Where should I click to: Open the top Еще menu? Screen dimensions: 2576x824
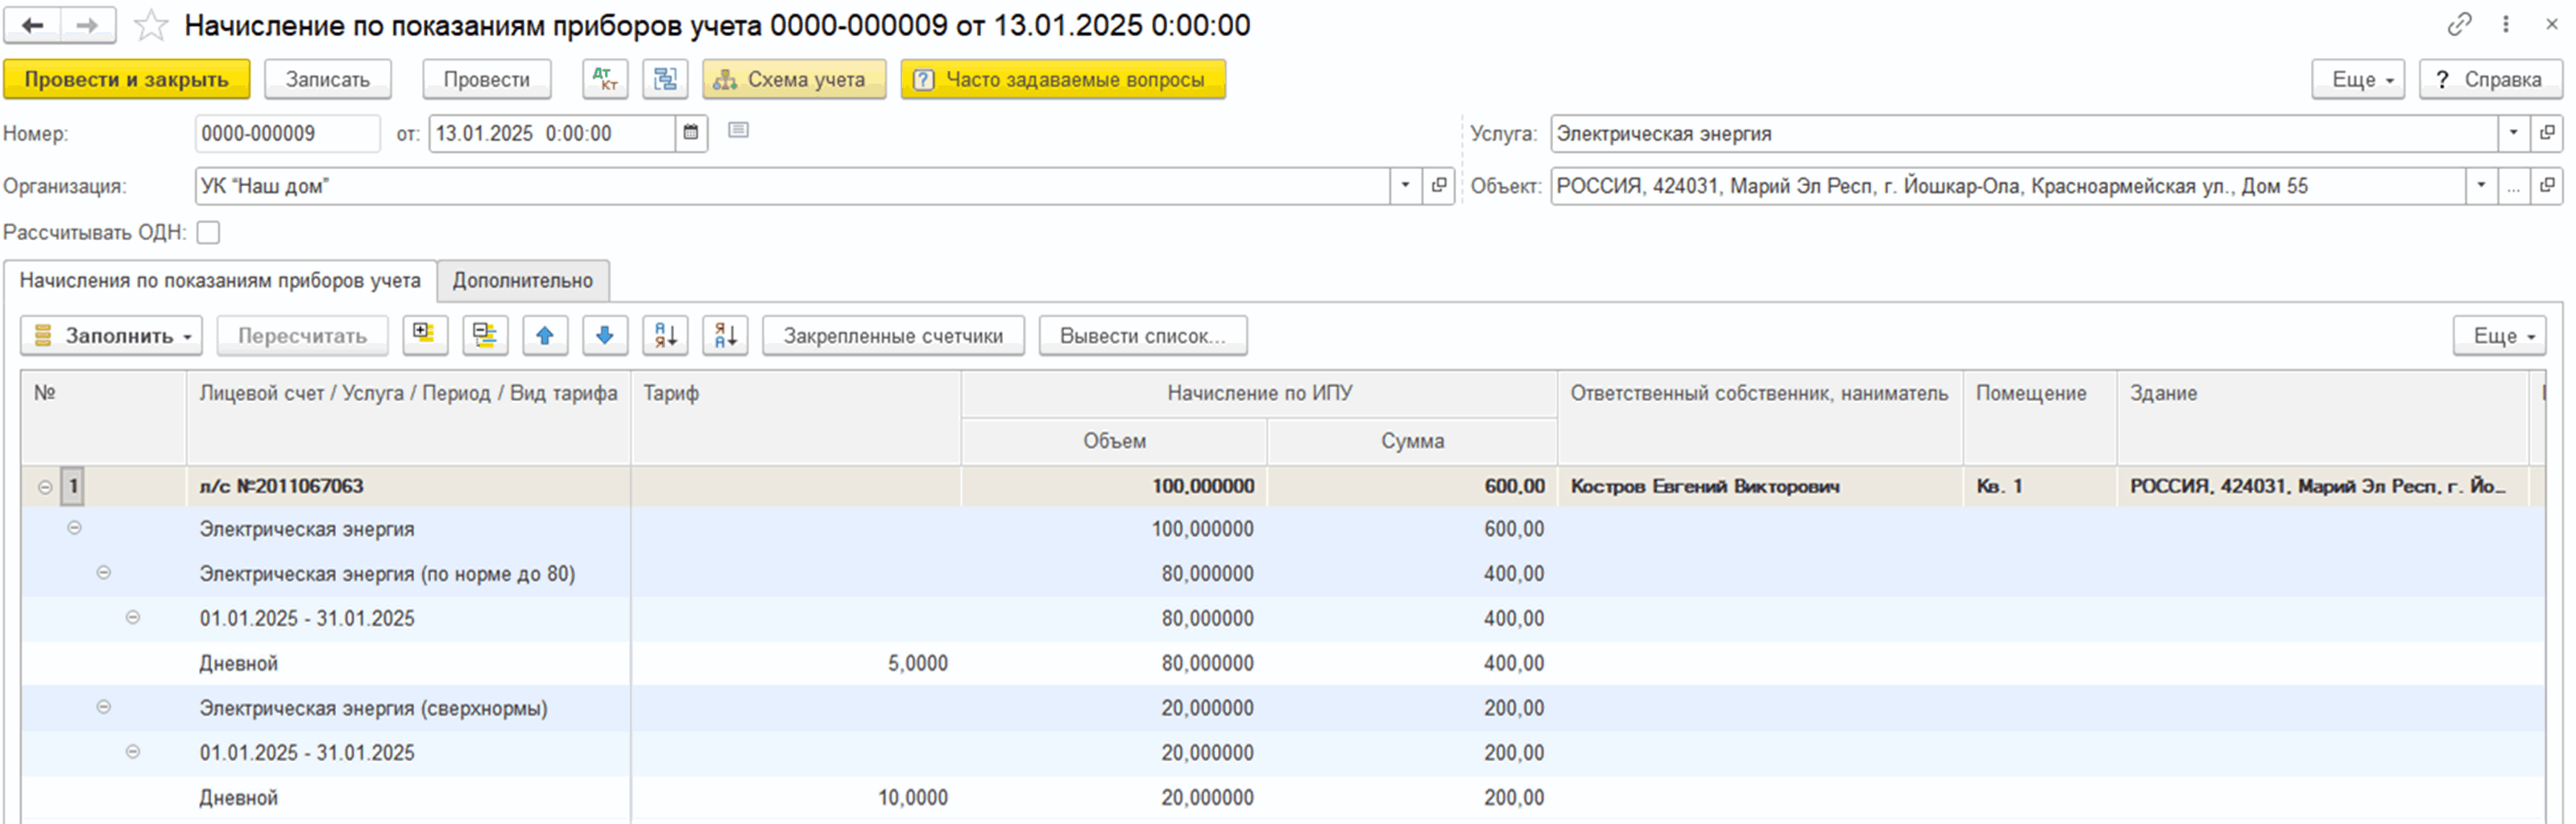(2358, 79)
